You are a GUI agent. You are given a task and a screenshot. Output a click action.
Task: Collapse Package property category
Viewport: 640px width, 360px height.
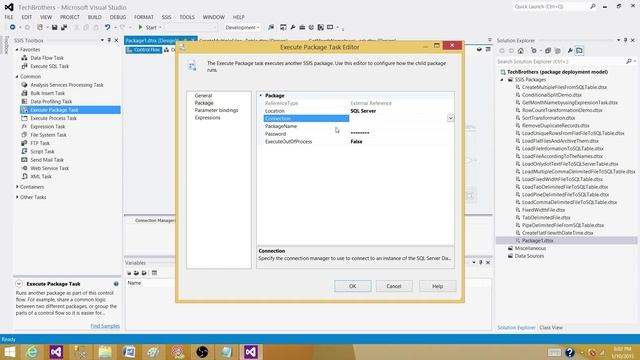click(x=261, y=95)
